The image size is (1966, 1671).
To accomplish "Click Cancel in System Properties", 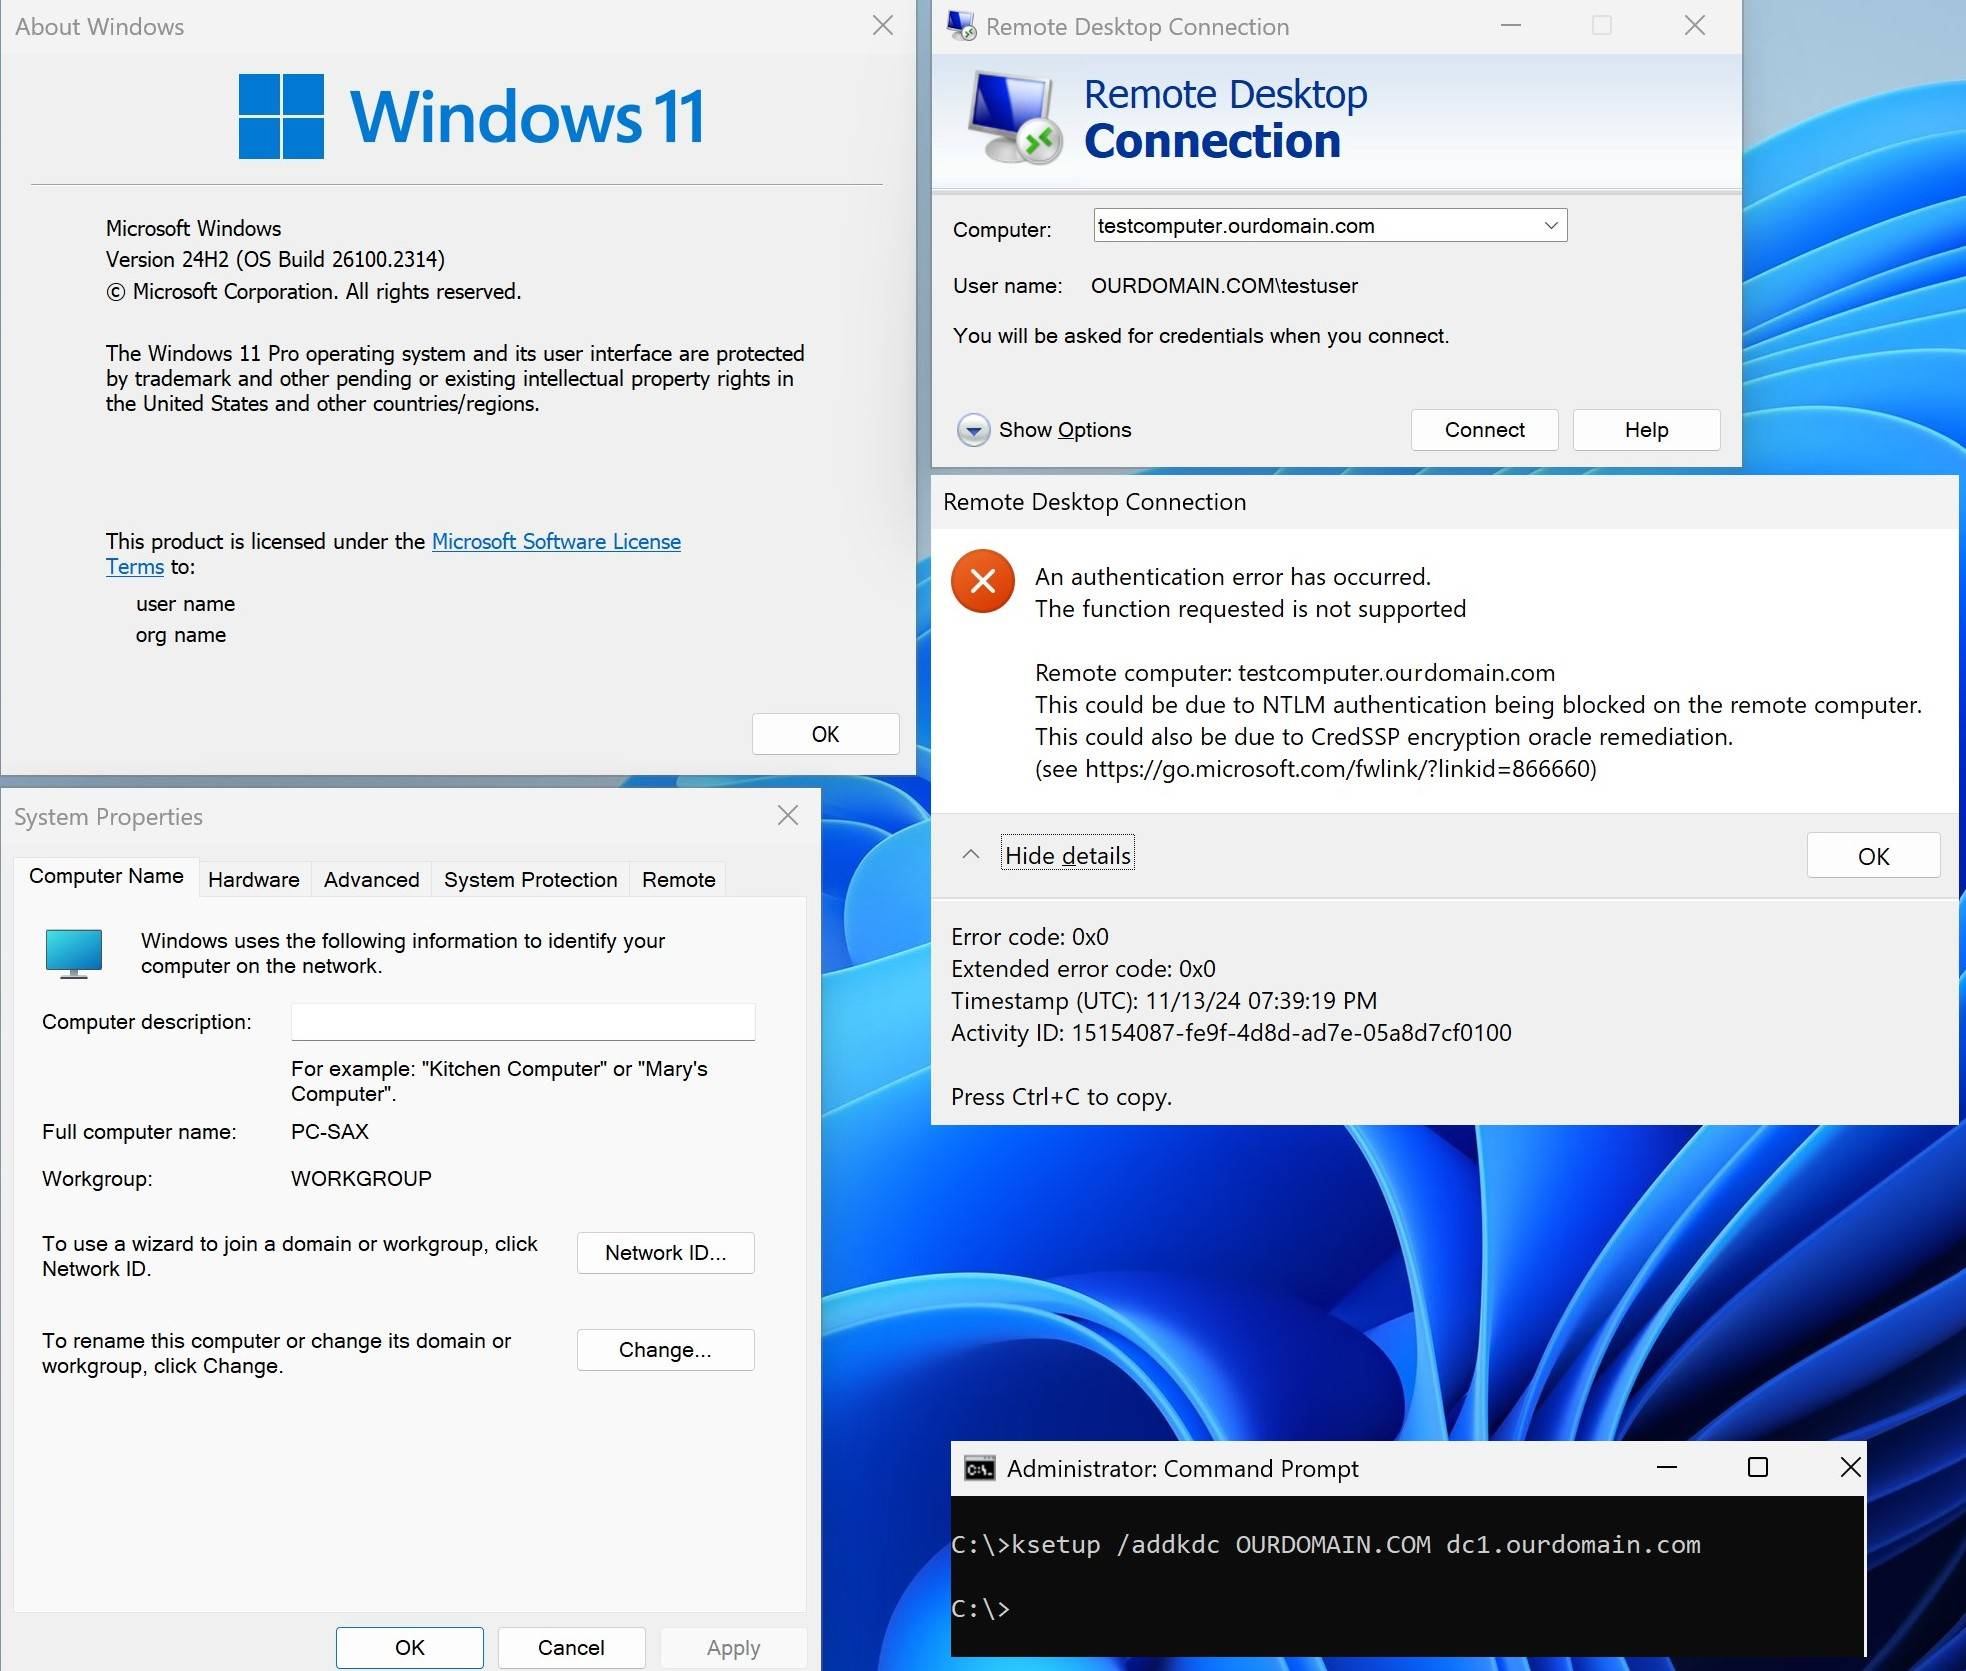I will click(571, 1648).
